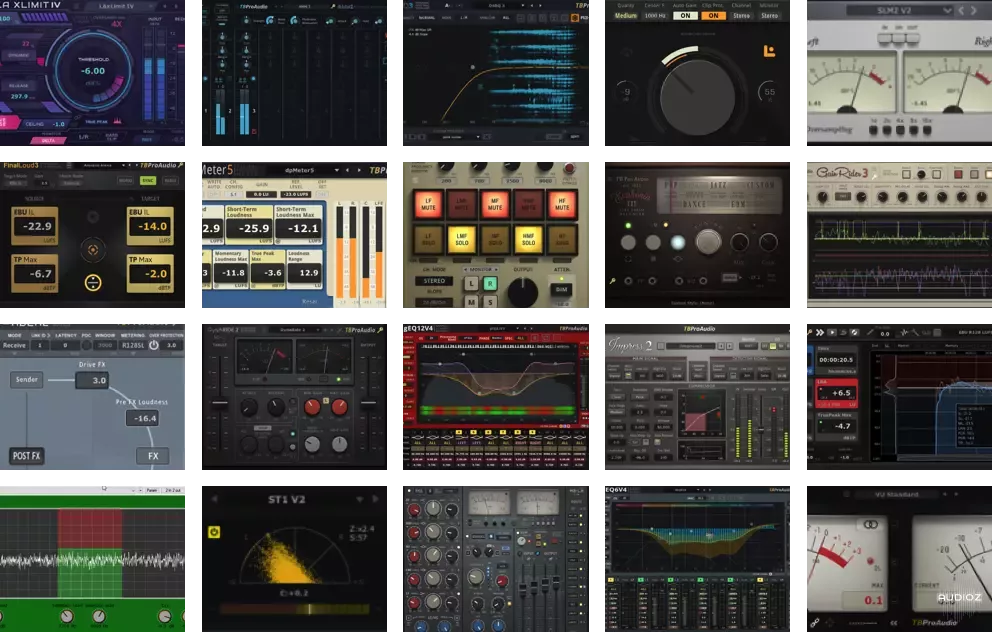The height and width of the screenshot is (632, 992).
Task: Click the FinalLoud3 divide circle icon
Action: 93,283
